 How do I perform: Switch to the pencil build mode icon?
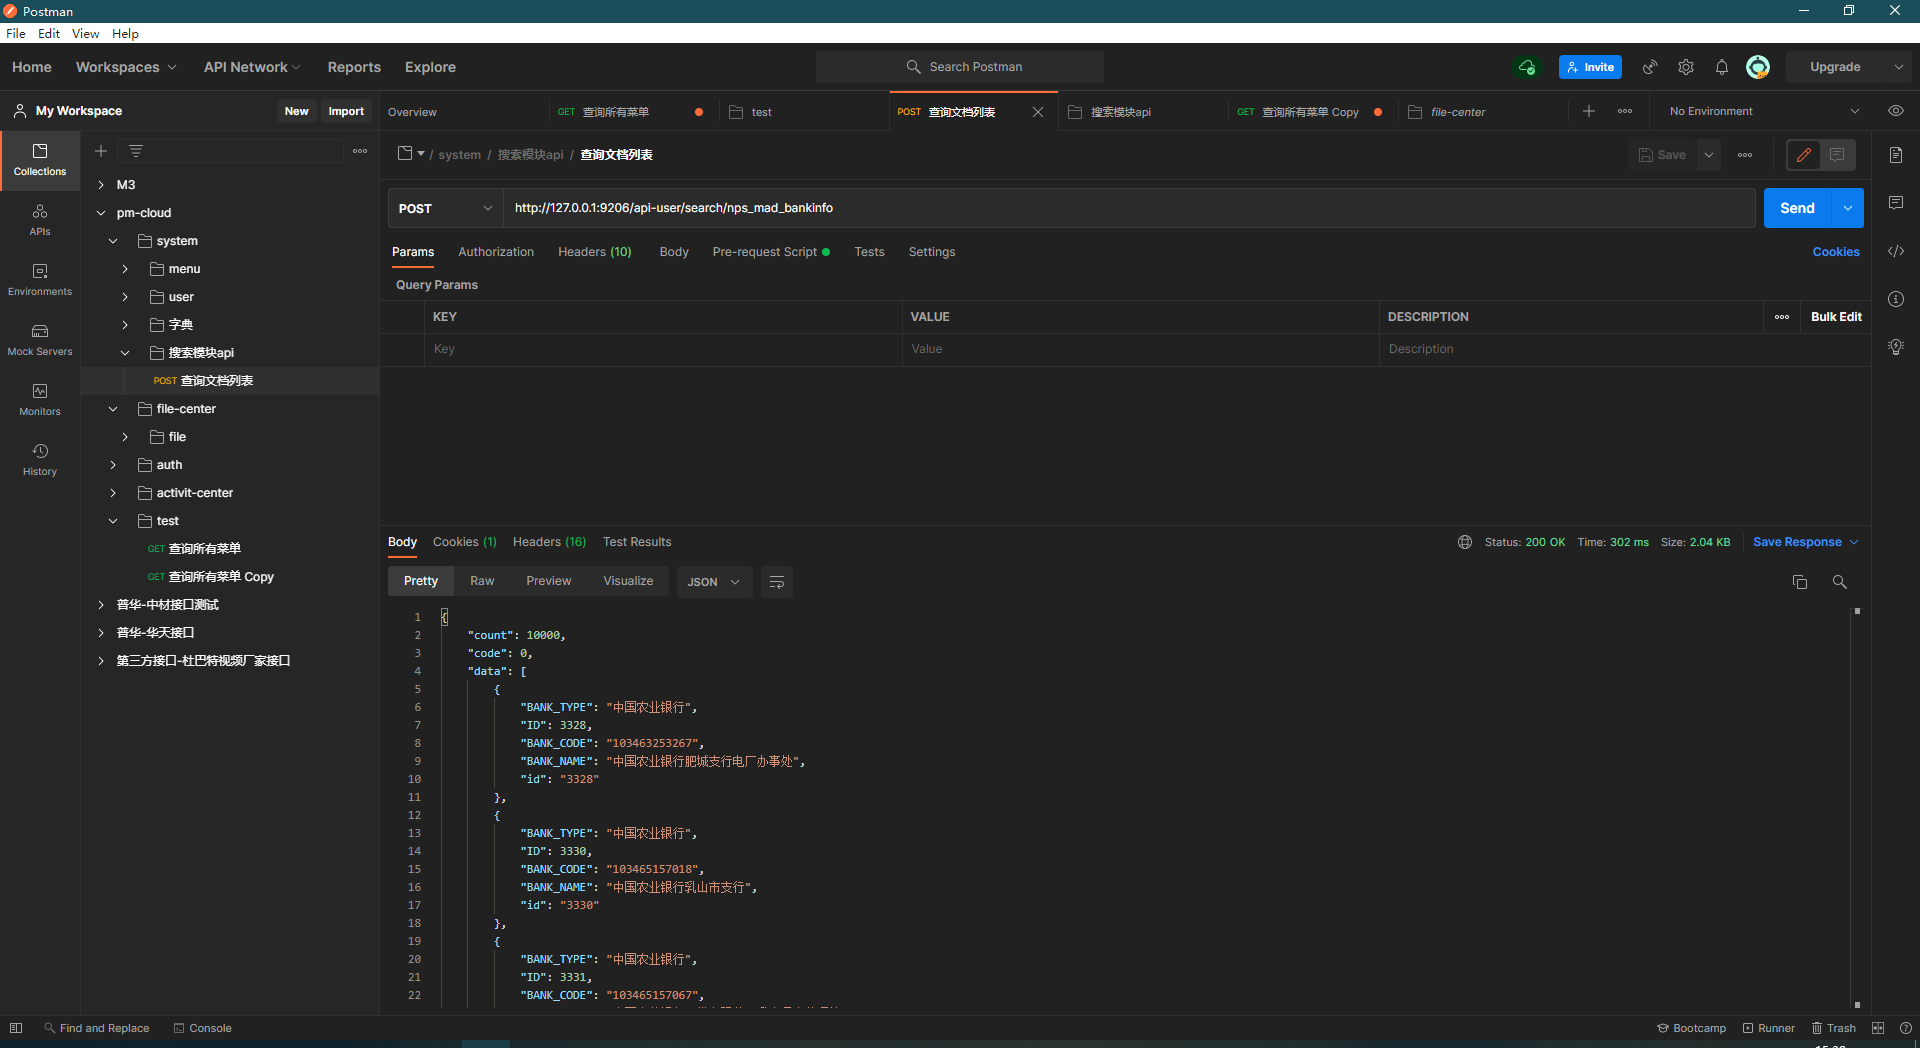1804,155
